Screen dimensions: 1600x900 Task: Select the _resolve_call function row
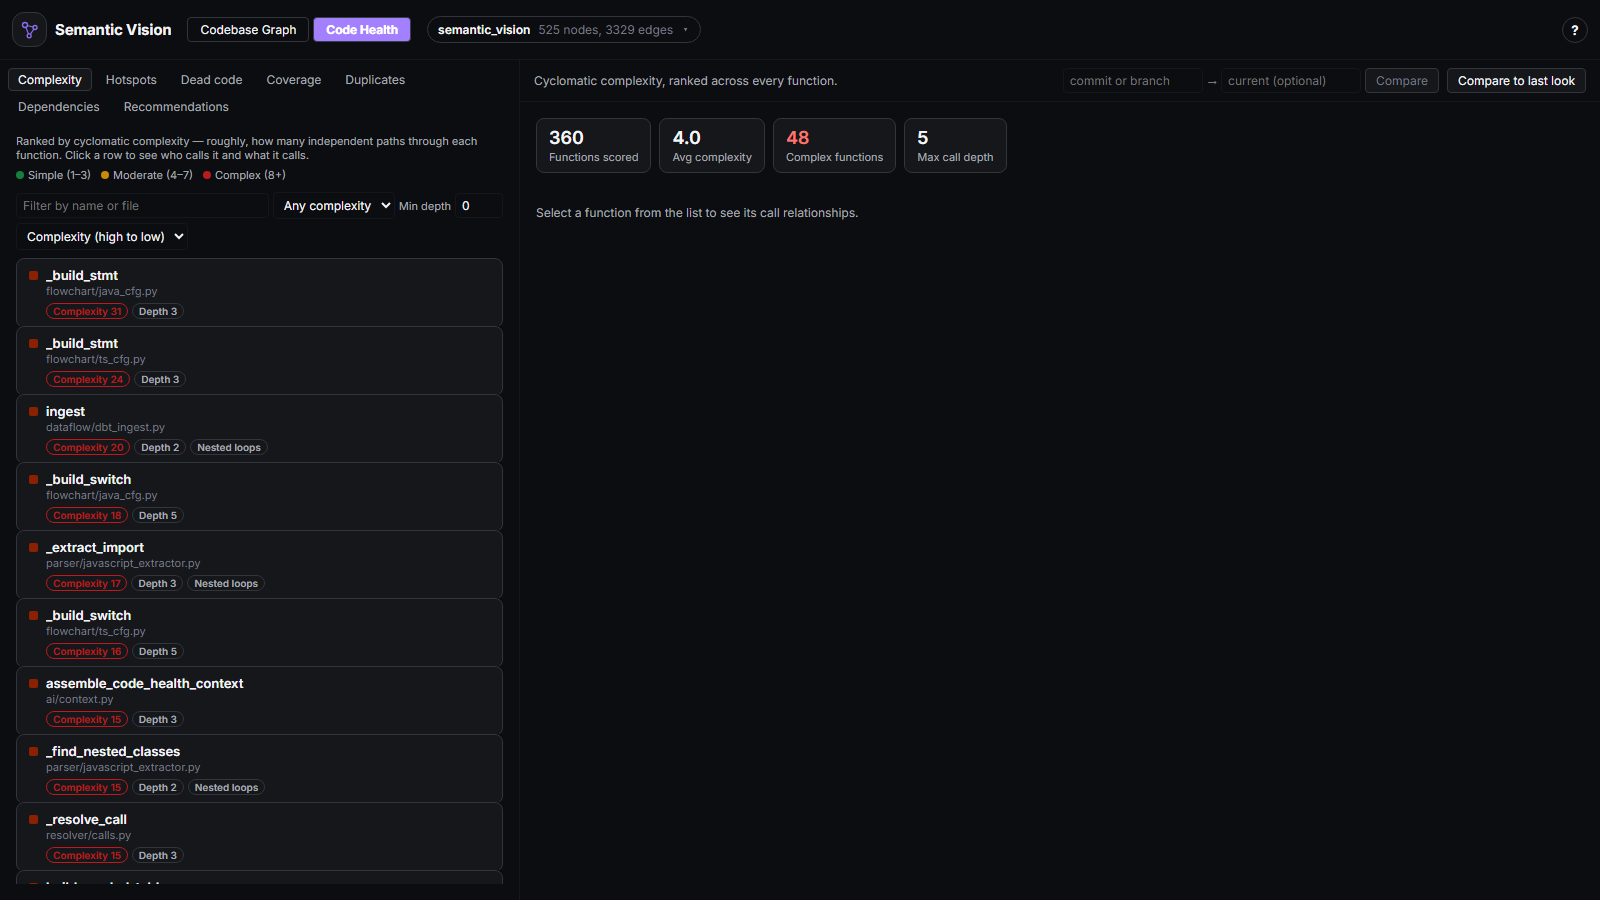(x=259, y=836)
